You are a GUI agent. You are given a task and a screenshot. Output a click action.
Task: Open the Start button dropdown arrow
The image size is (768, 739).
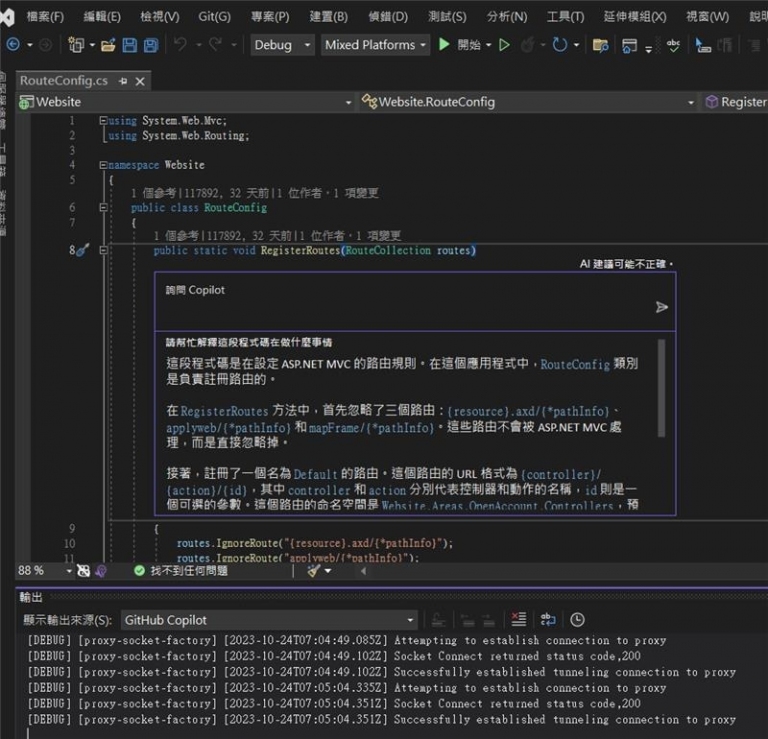(488, 45)
